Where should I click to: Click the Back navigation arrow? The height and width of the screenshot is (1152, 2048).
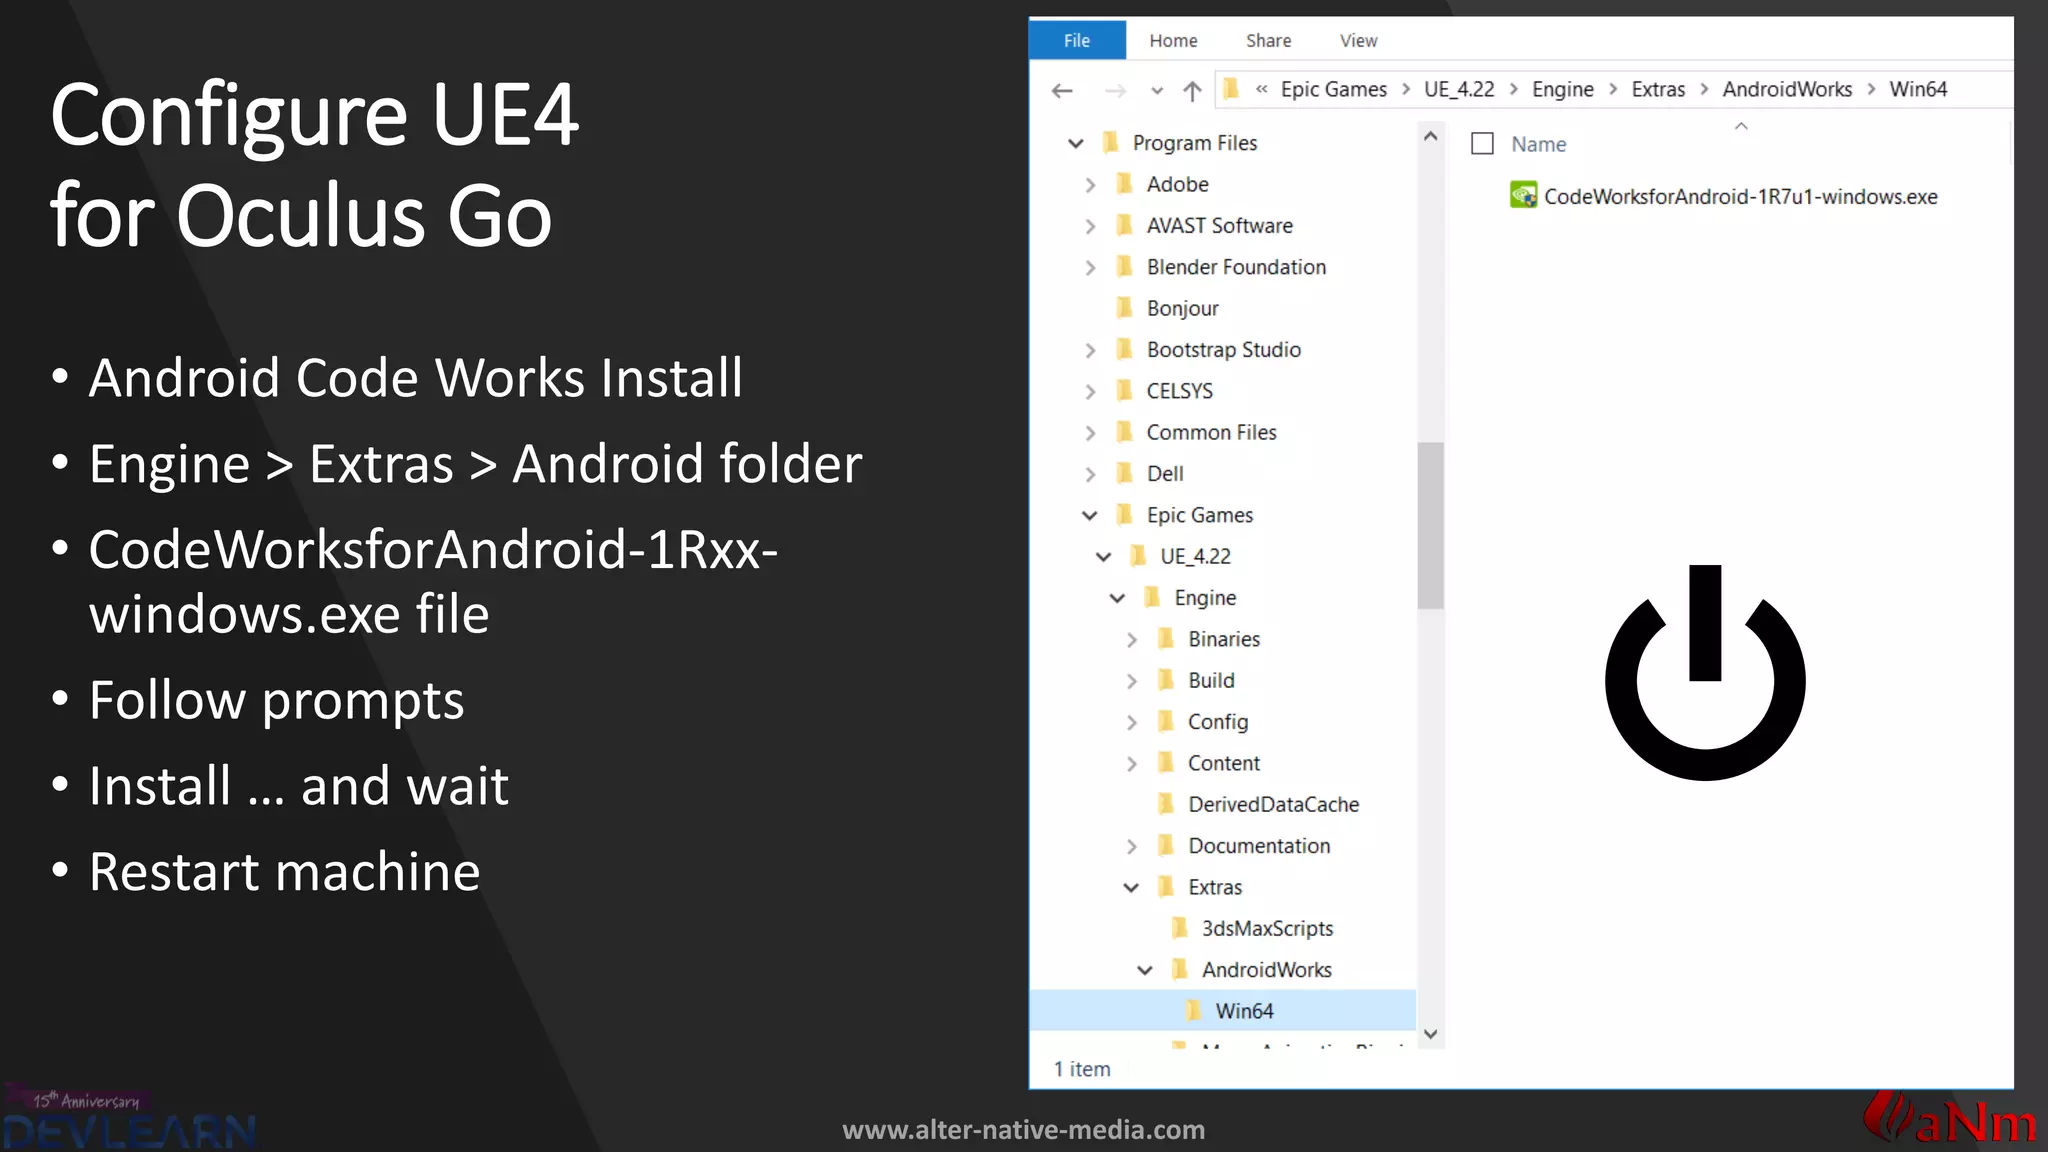click(1062, 91)
